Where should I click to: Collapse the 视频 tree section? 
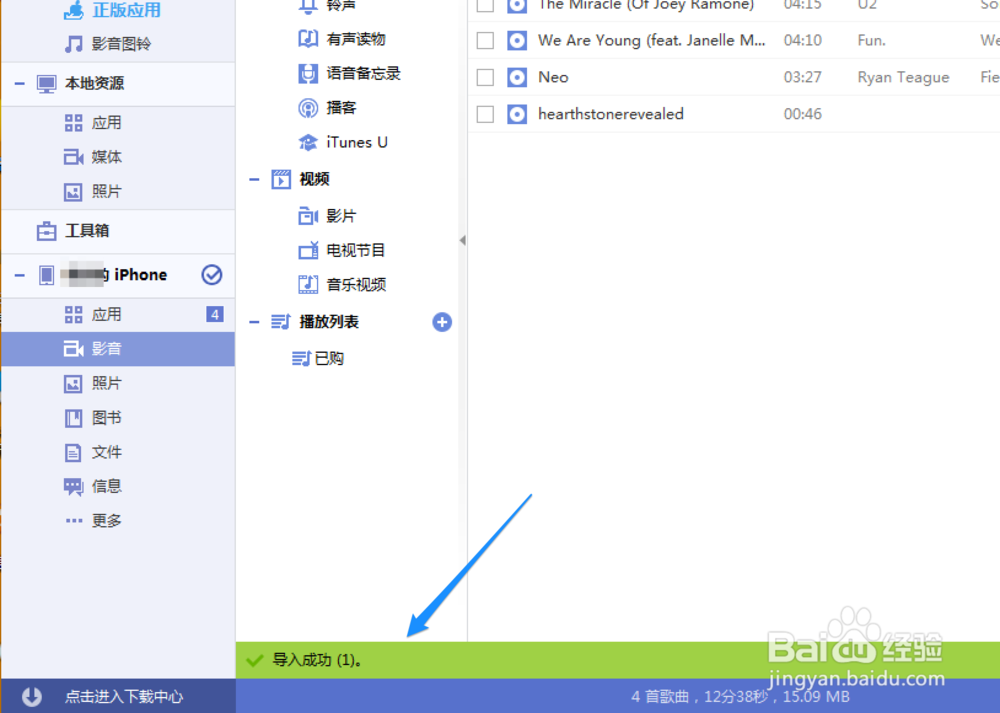pos(253,179)
